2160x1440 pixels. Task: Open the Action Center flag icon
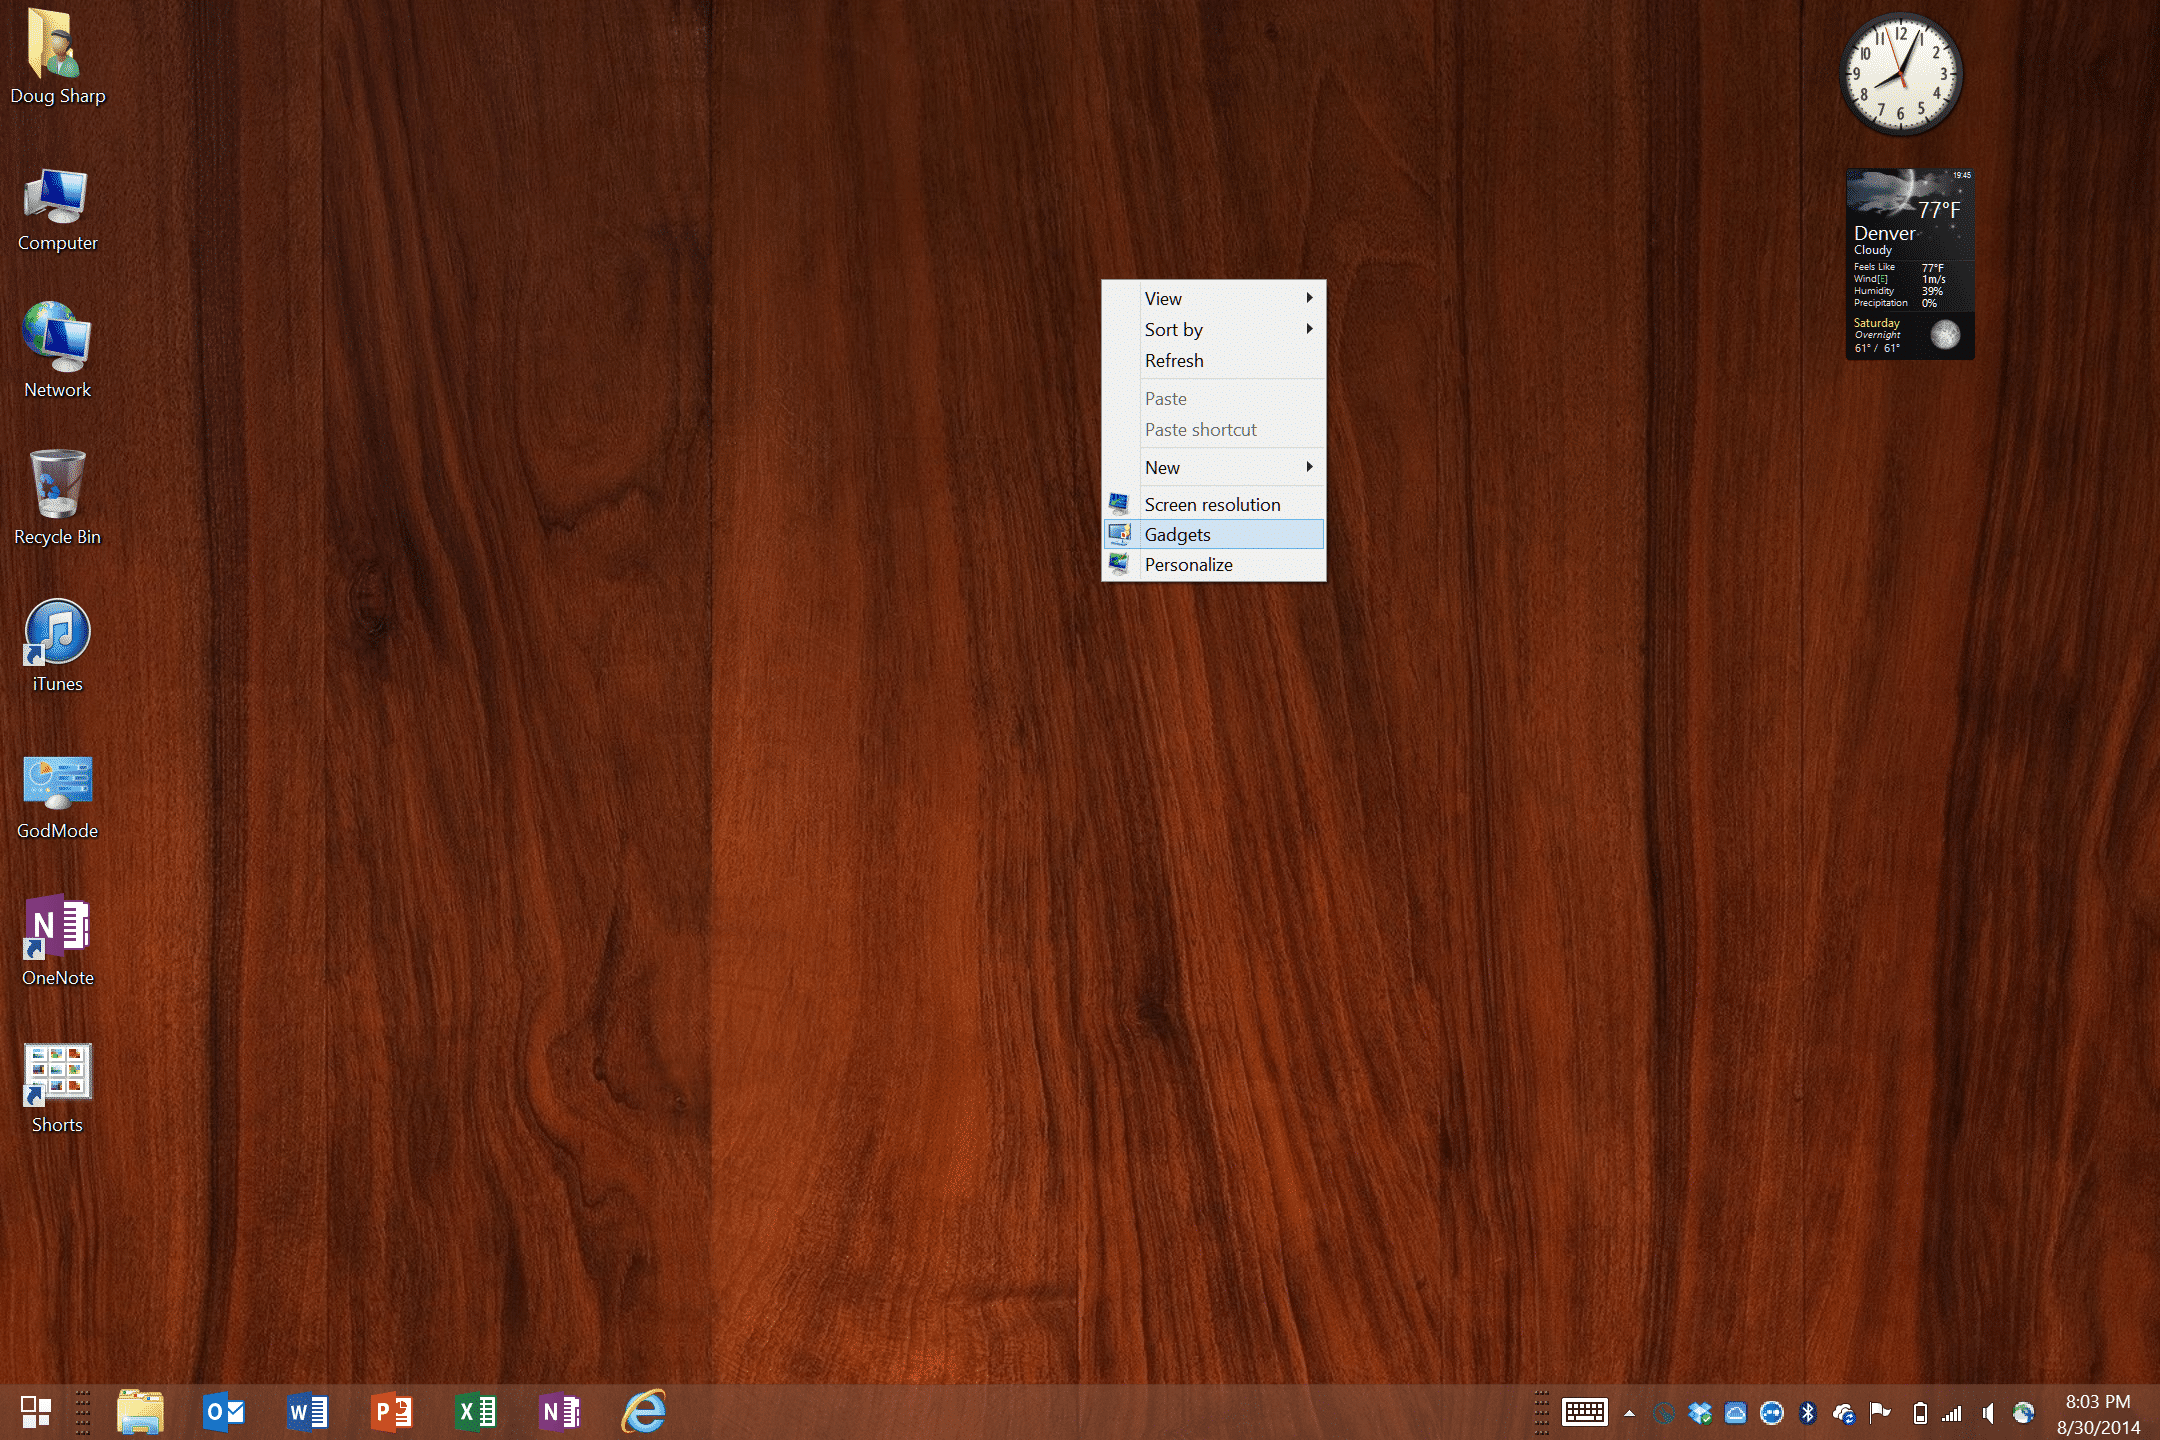click(x=1880, y=1413)
